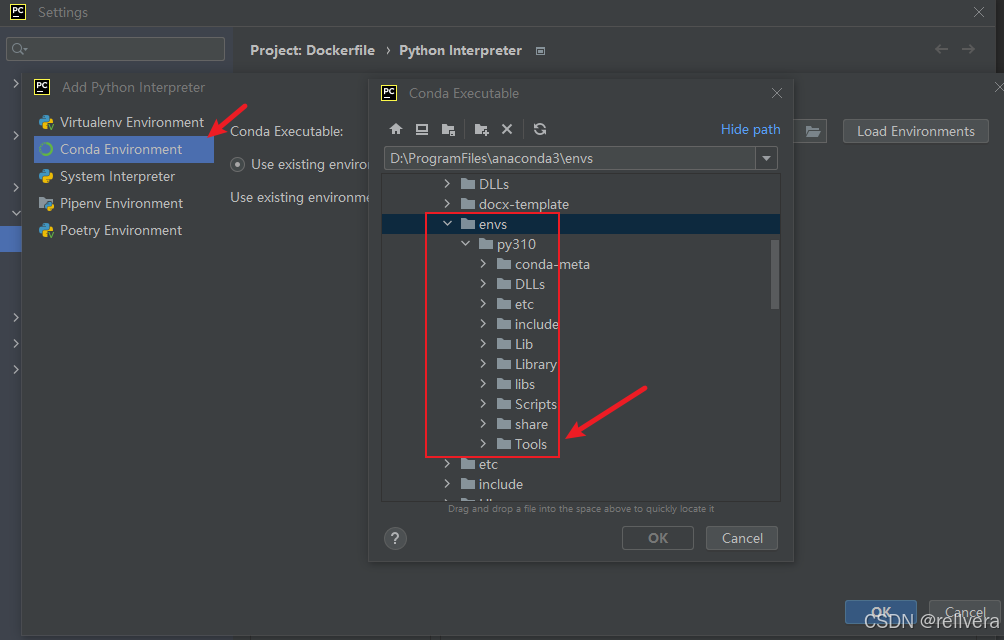Click the Poetry Environment python icon
The image size is (1004, 640).
pyautogui.click(x=46, y=230)
